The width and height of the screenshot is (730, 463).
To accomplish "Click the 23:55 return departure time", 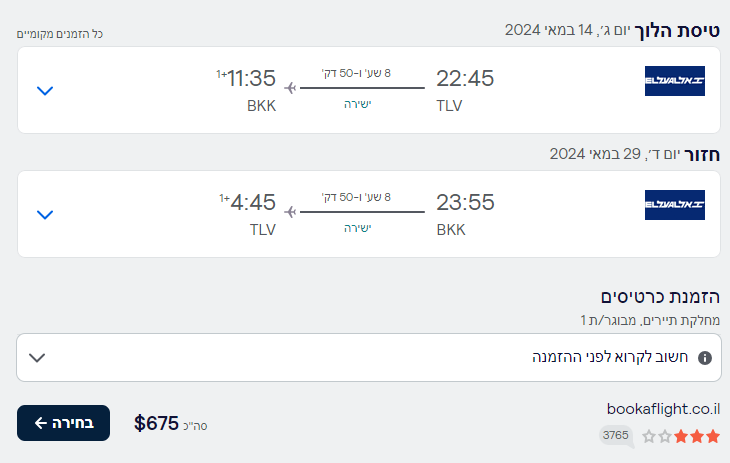I will point(465,203).
